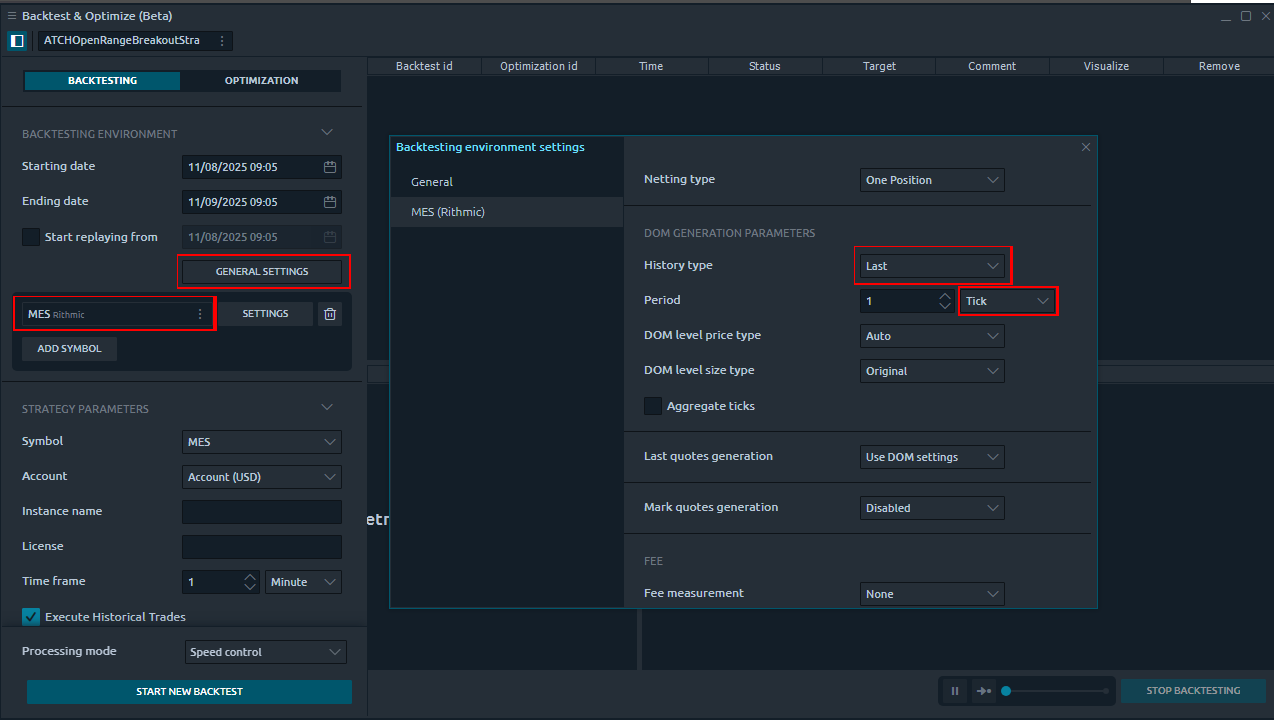
Task: Switch to the Optimization tab
Action: tap(261, 81)
